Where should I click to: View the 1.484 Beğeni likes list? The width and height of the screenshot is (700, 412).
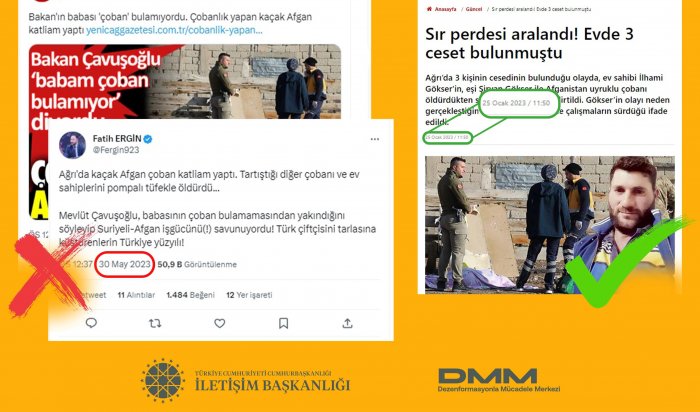pyautogui.click(x=190, y=295)
